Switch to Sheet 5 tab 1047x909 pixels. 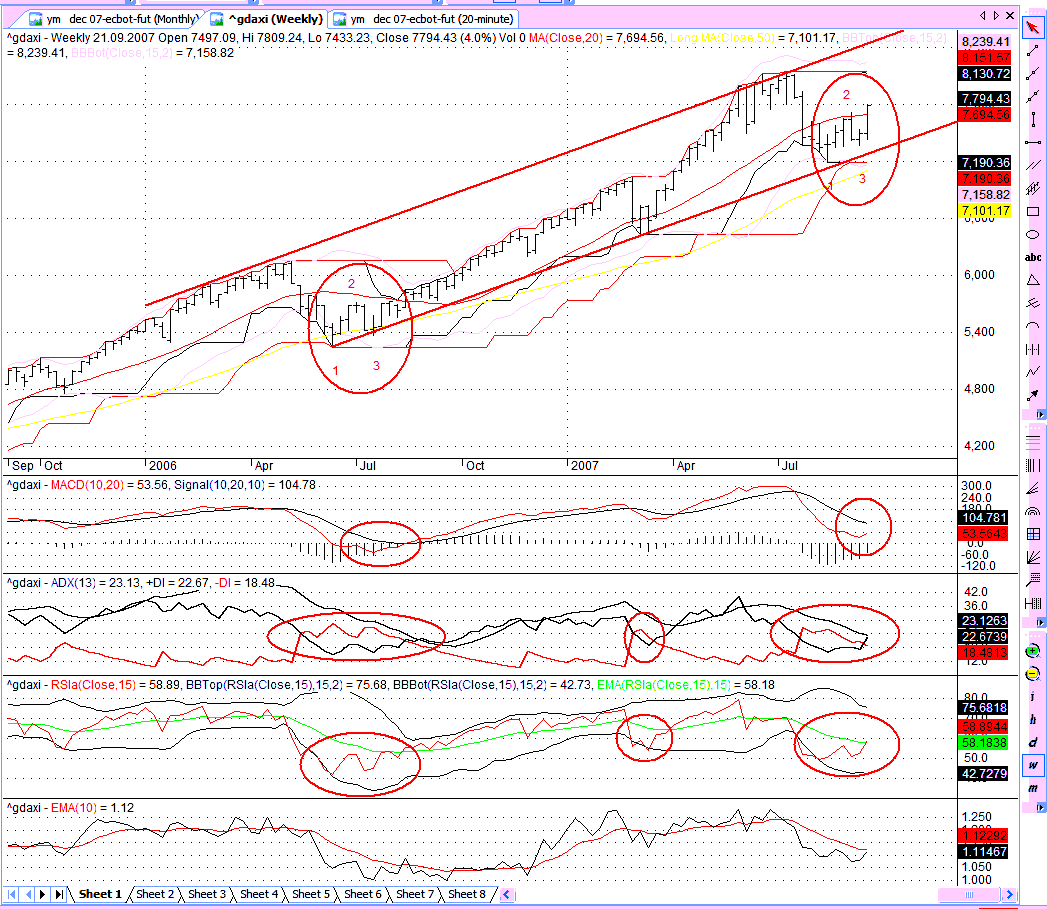311,894
